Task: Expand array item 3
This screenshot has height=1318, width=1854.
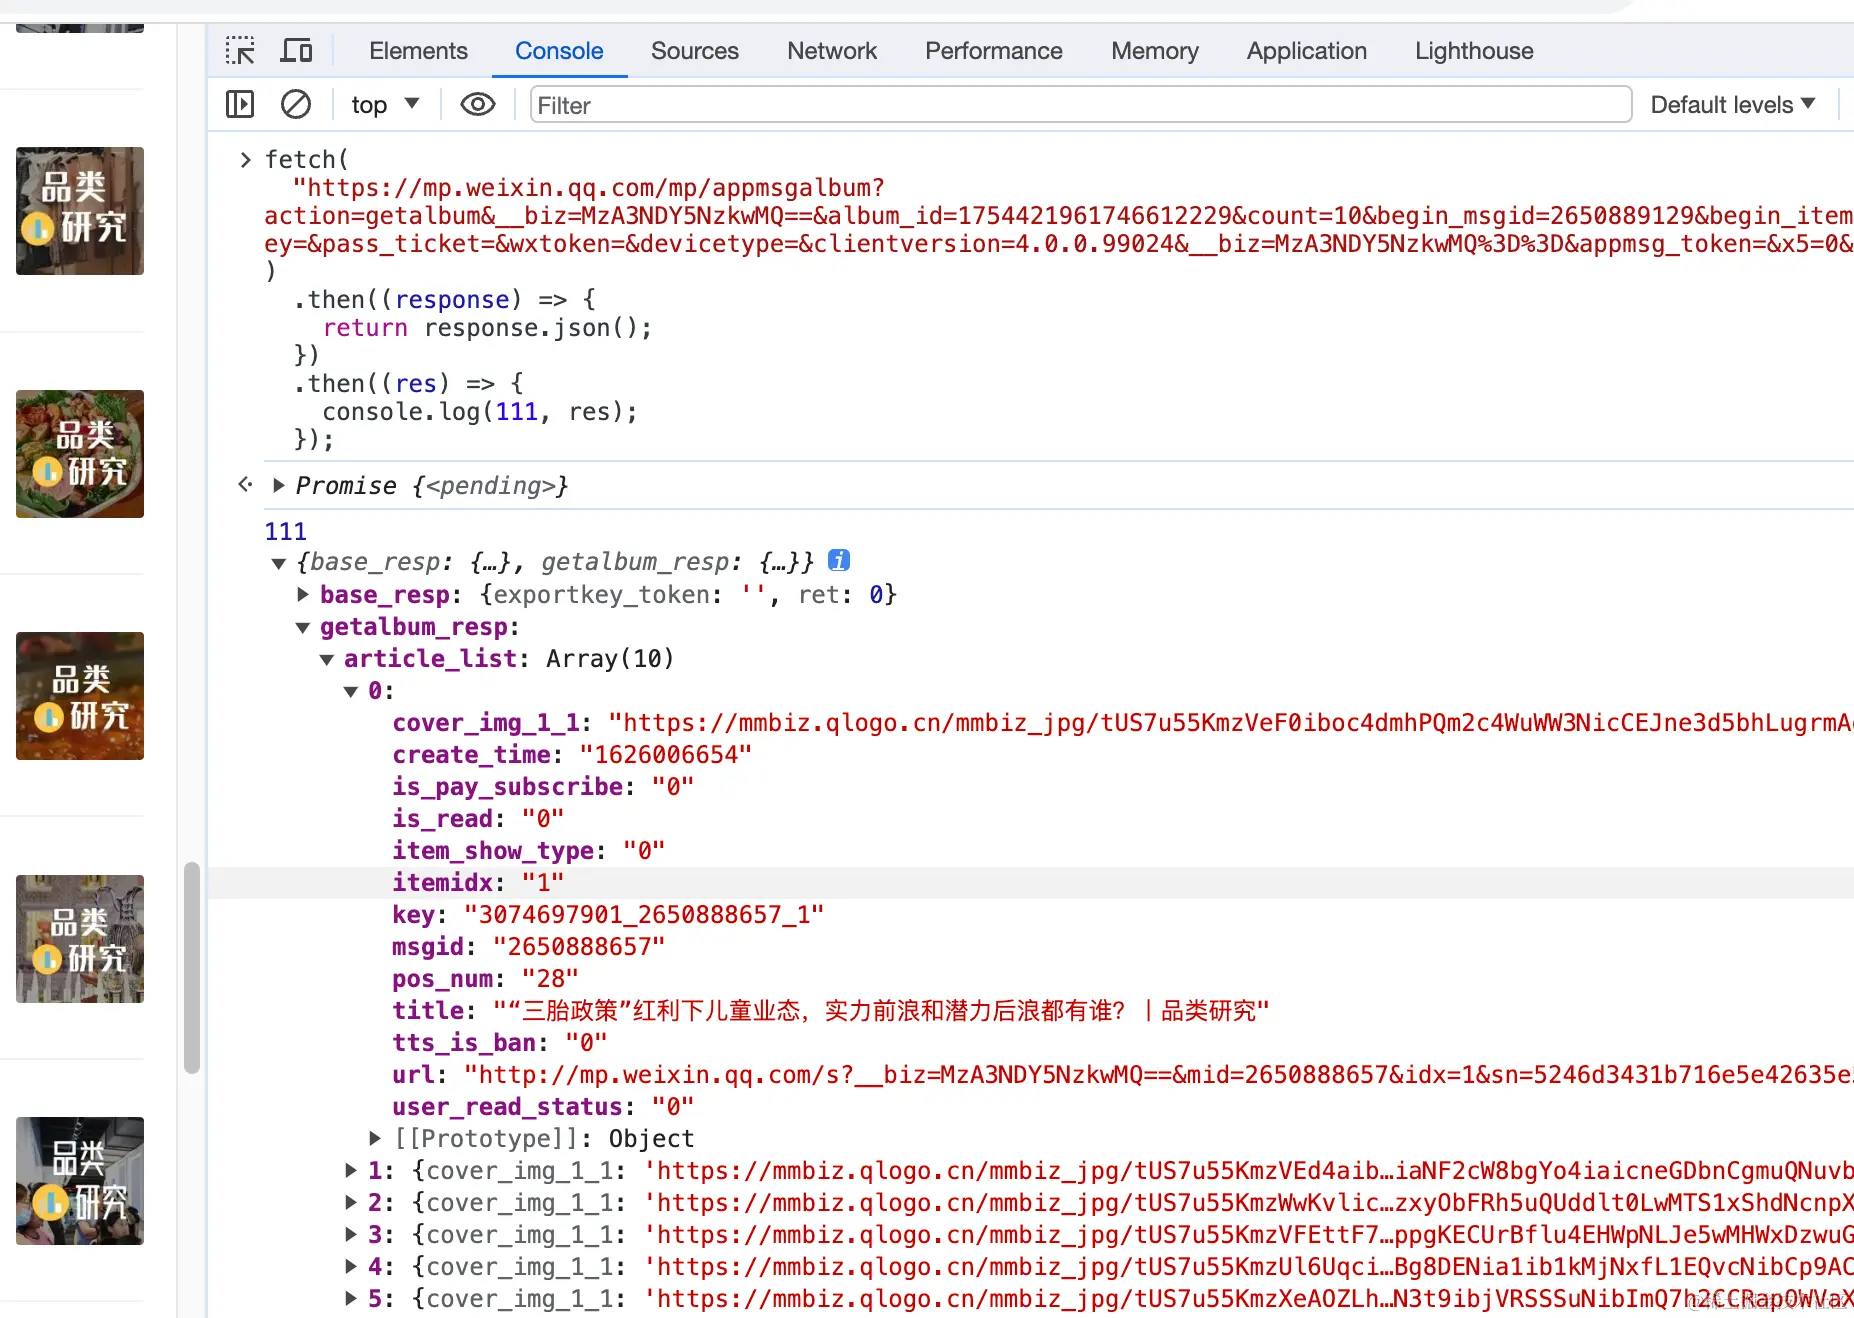Action: click(x=351, y=1234)
